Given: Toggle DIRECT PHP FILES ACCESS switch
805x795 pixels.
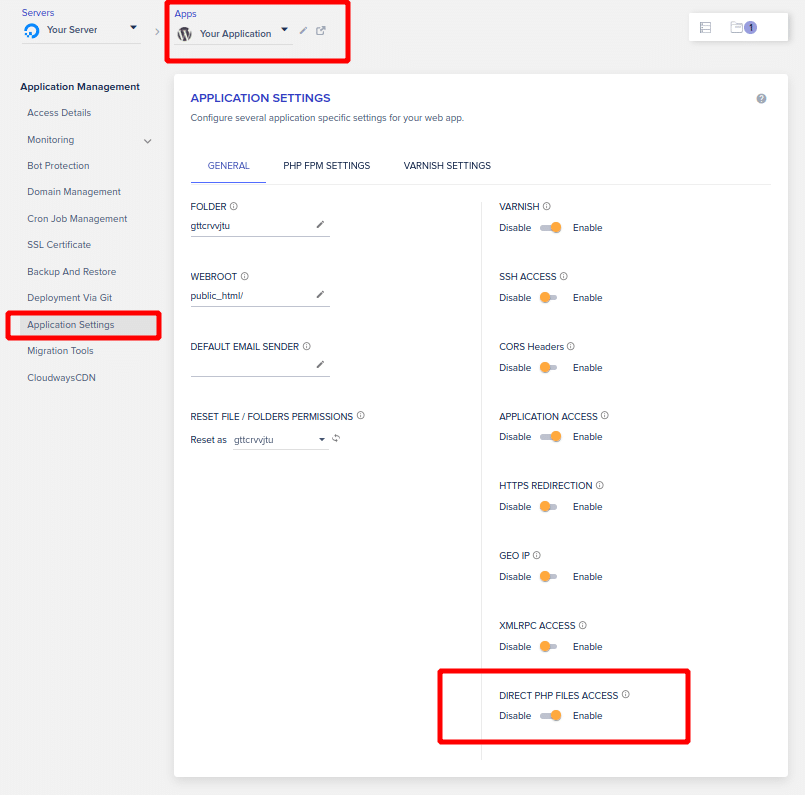Looking at the screenshot, I should coord(551,716).
